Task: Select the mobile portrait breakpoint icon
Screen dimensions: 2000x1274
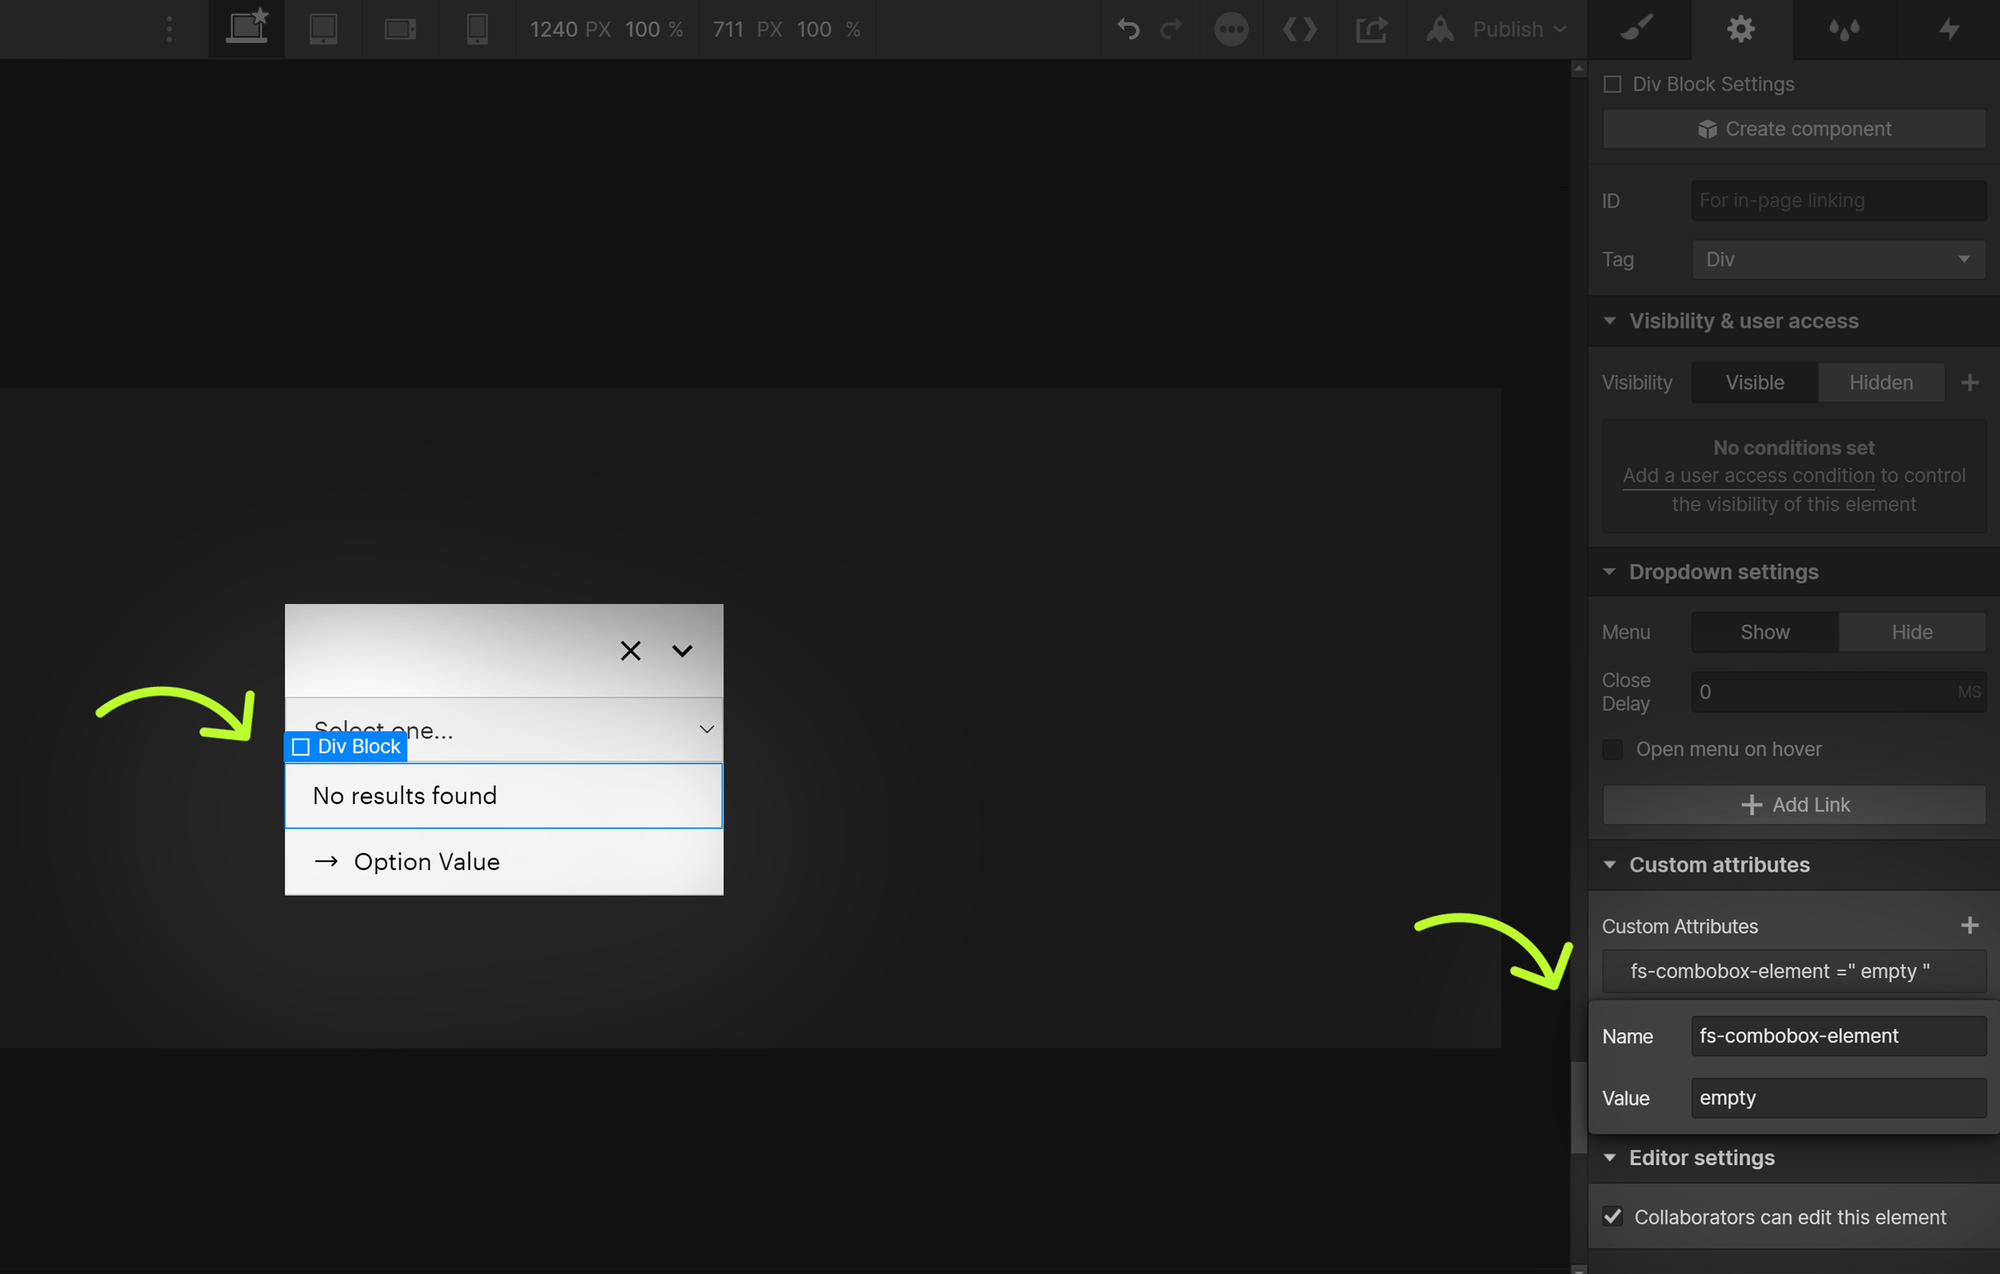Action: click(x=477, y=29)
